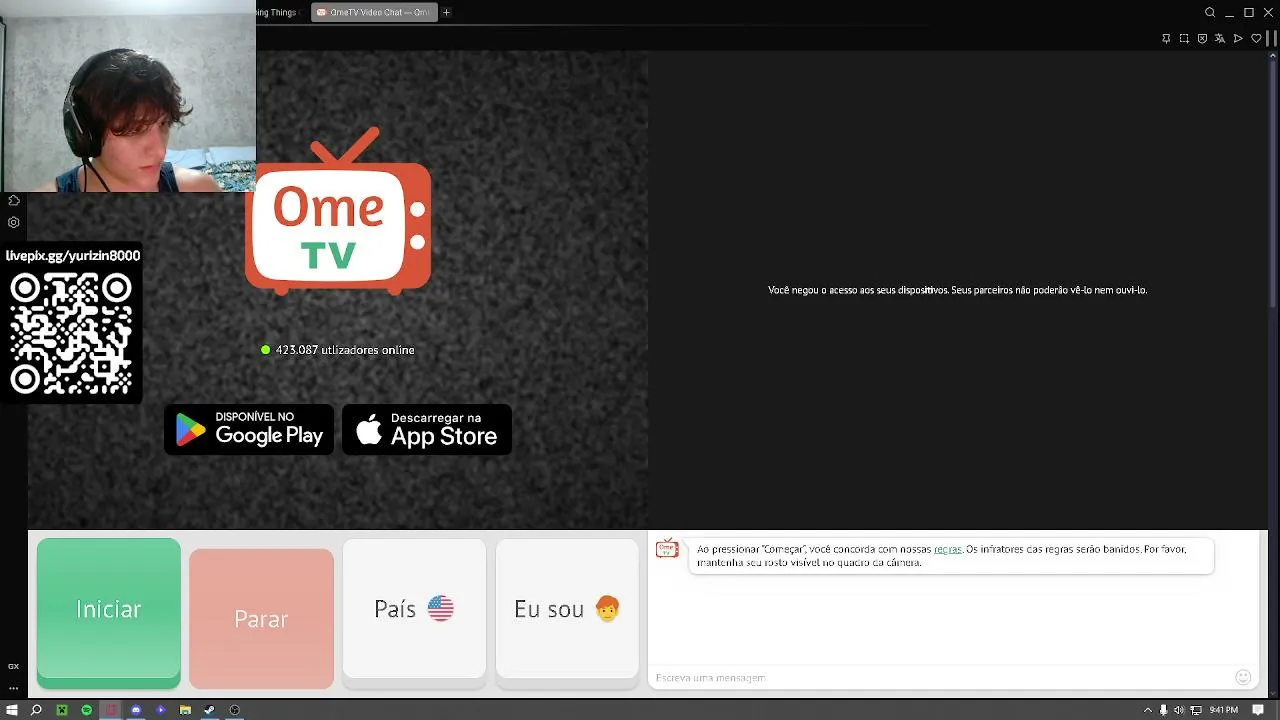The image size is (1280, 720).
Task: Click the sidebar icon above the gear
Action: pyautogui.click(x=13, y=200)
